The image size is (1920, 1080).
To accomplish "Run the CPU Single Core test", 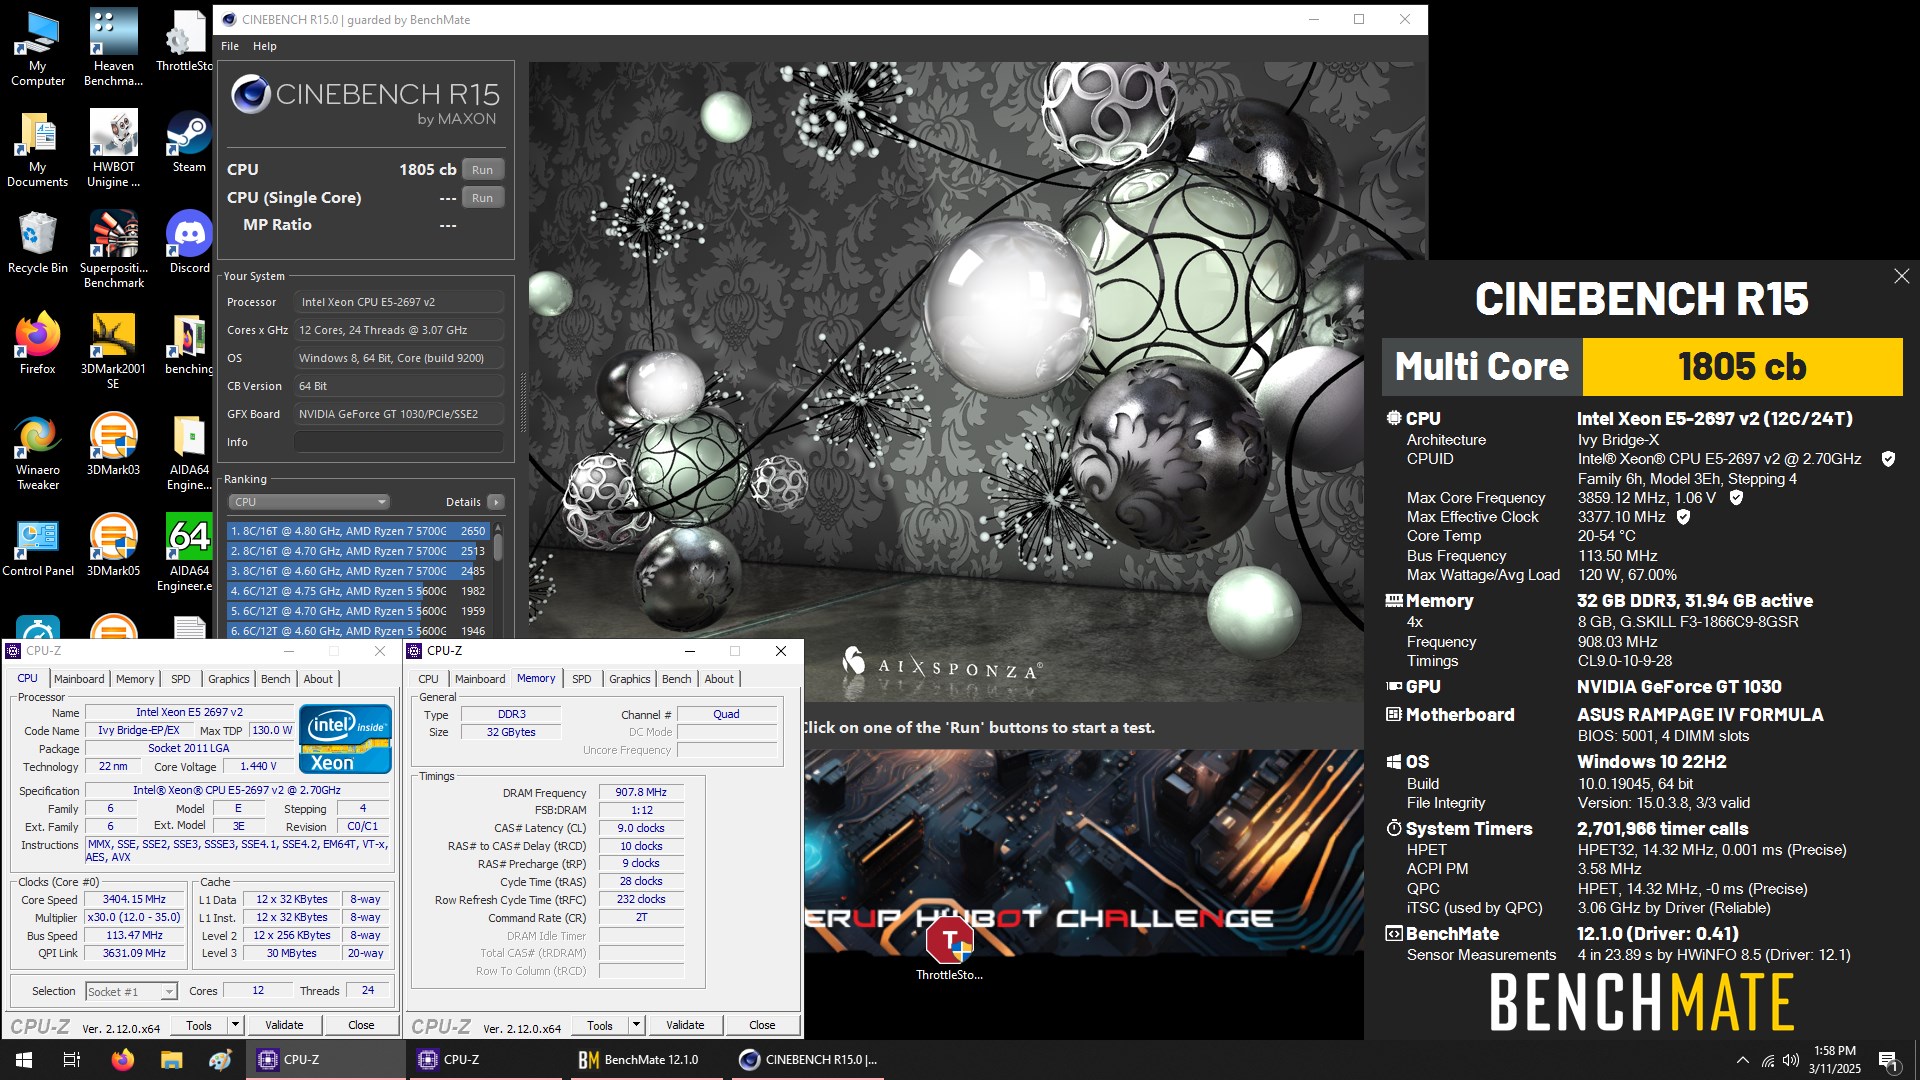I will 483,198.
